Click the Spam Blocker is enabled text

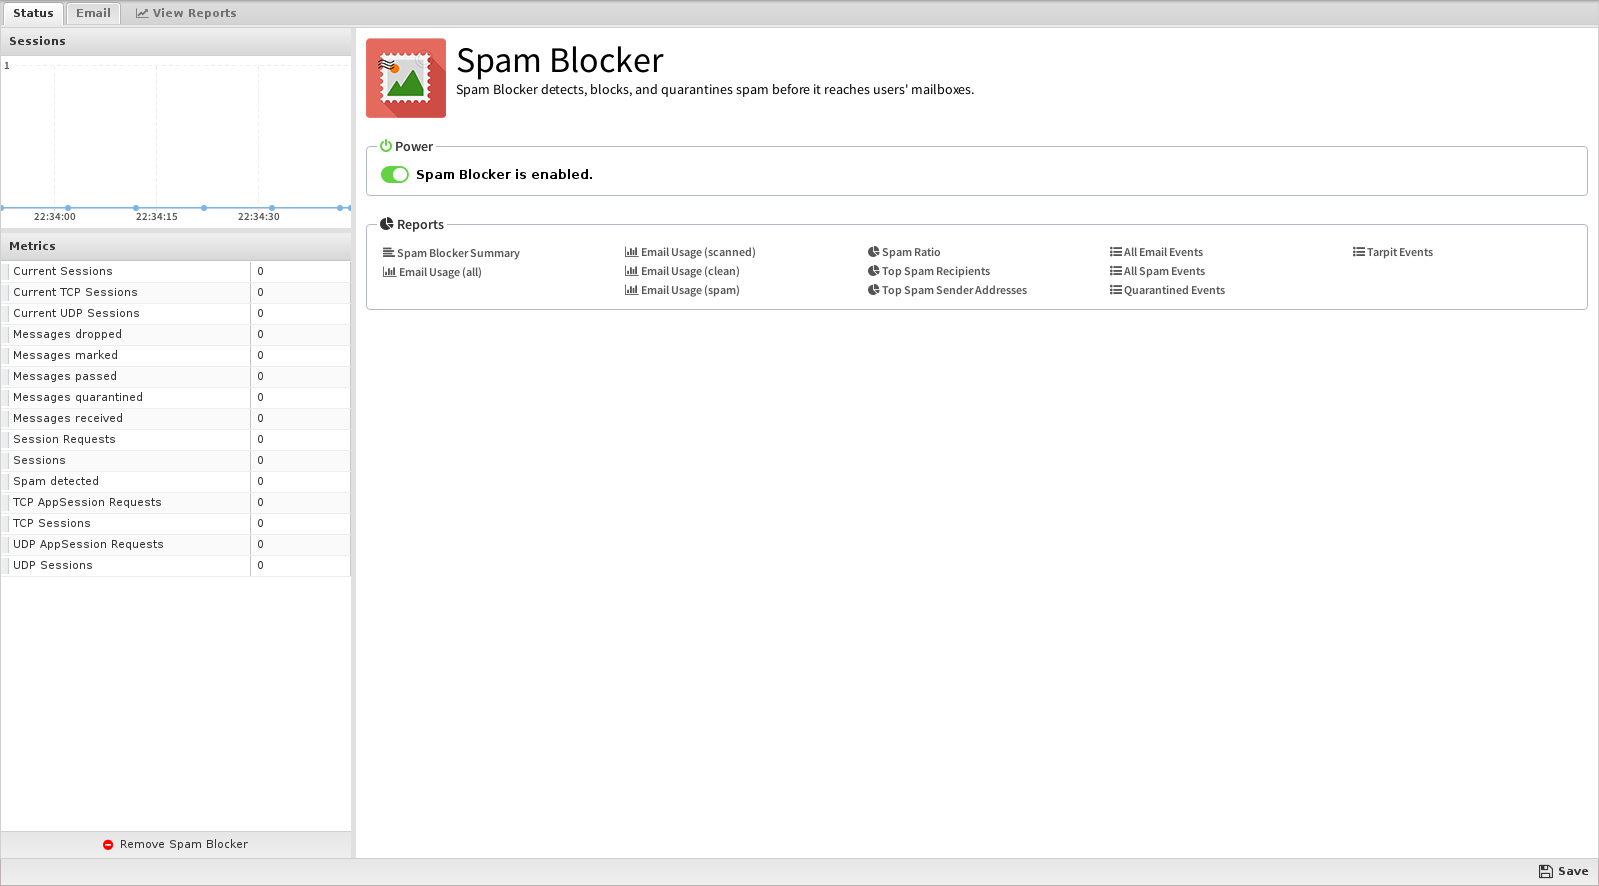(504, 174)
